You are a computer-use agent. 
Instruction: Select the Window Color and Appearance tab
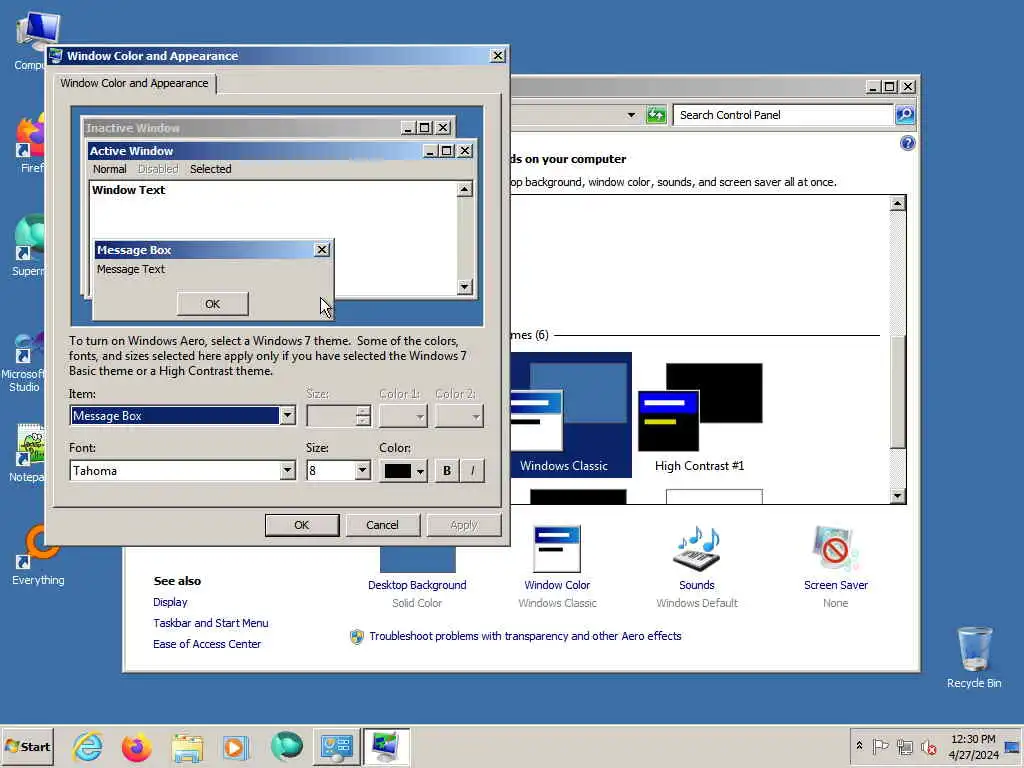coord(134,83)
